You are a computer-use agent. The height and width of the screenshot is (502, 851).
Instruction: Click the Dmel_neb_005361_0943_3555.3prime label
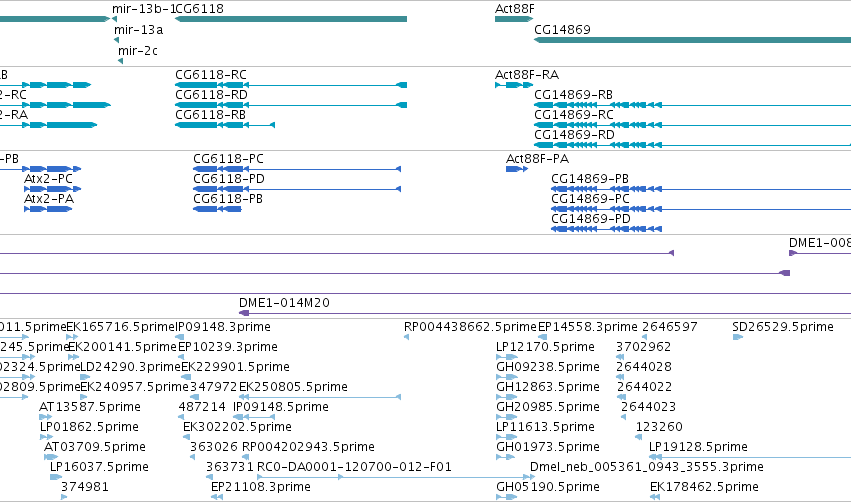point(647,467)
